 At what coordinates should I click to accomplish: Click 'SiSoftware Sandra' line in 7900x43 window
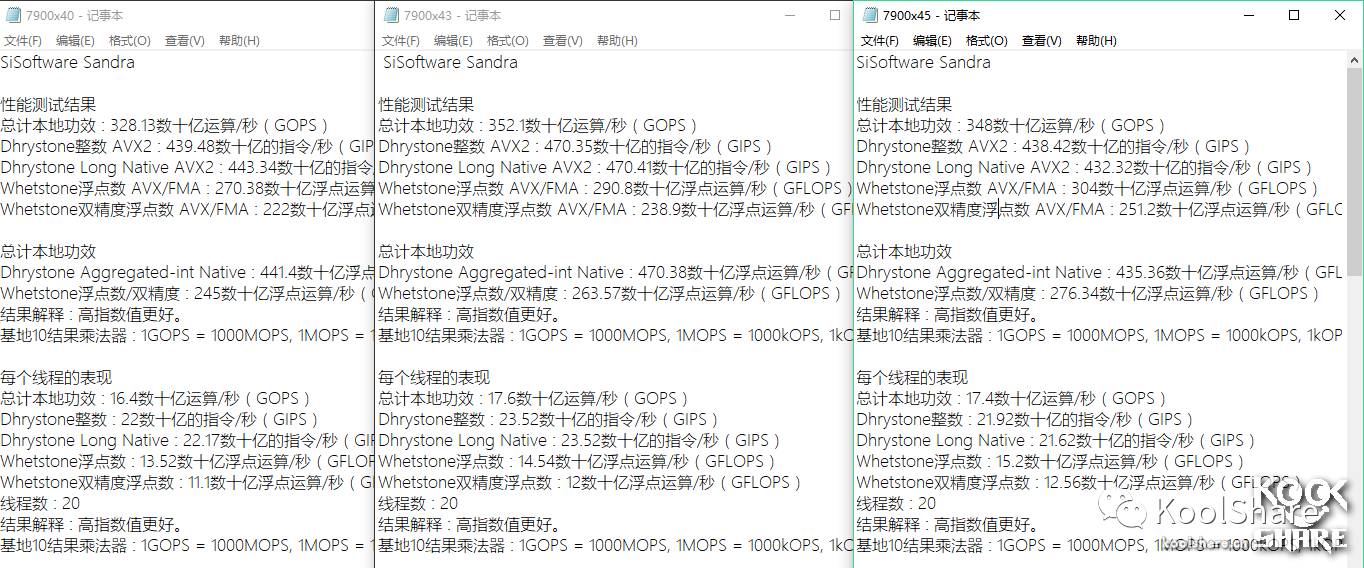coord(449,62)
